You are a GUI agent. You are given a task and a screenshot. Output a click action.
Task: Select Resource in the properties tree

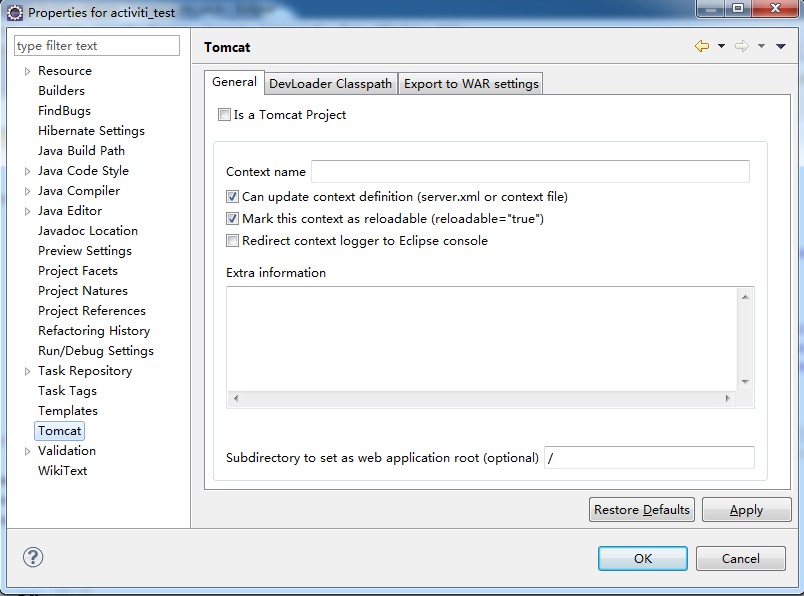click(x=65, y=71)
